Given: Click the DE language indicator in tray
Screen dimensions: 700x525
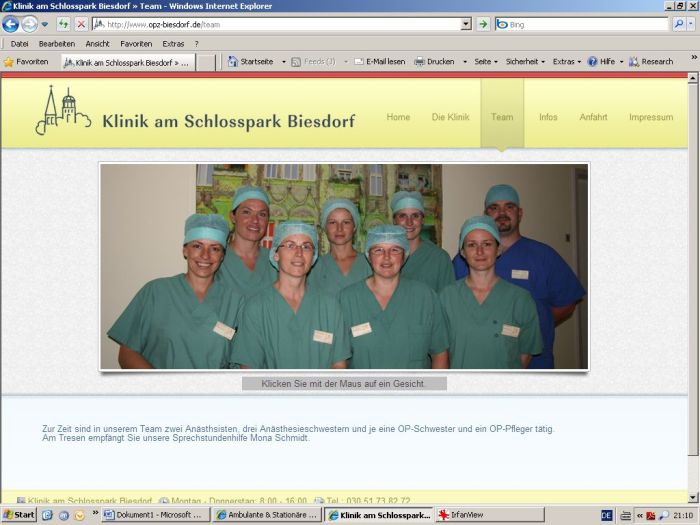Looking at the screenshot, I should pyautogui.click(x=606, y=515).
